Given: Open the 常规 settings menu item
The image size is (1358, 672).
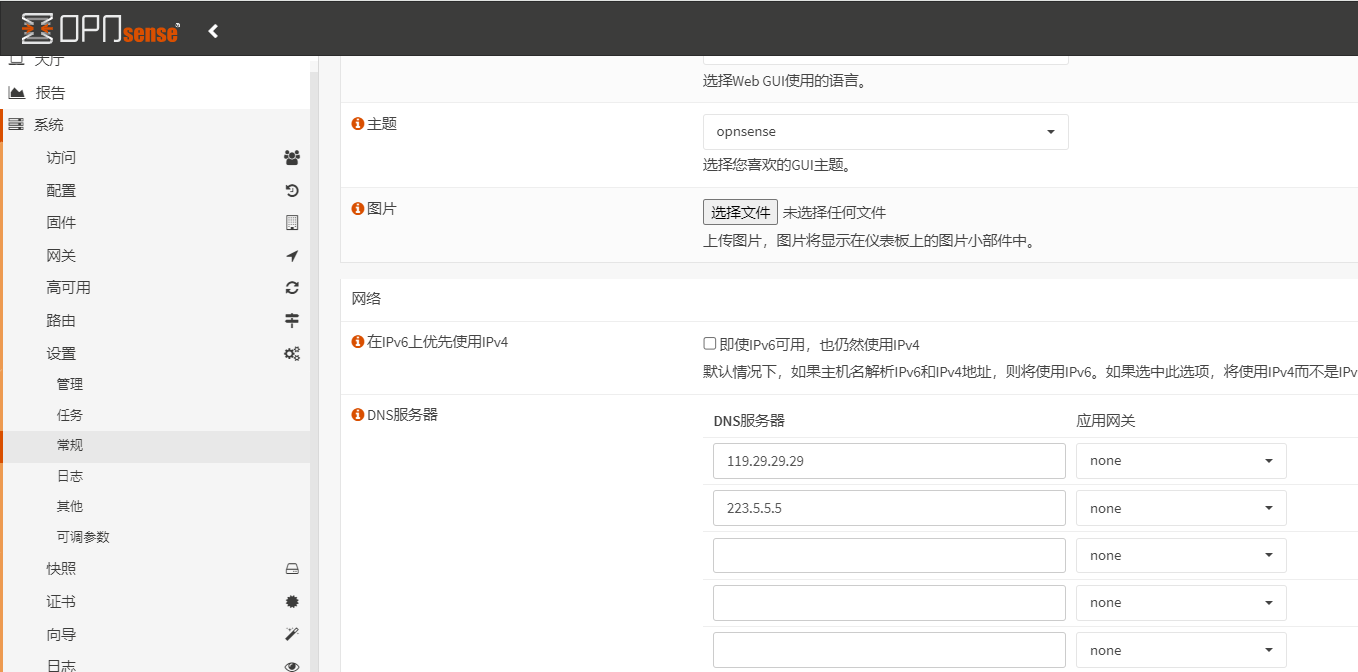Looking at the screenshot, I should point(70,445).
